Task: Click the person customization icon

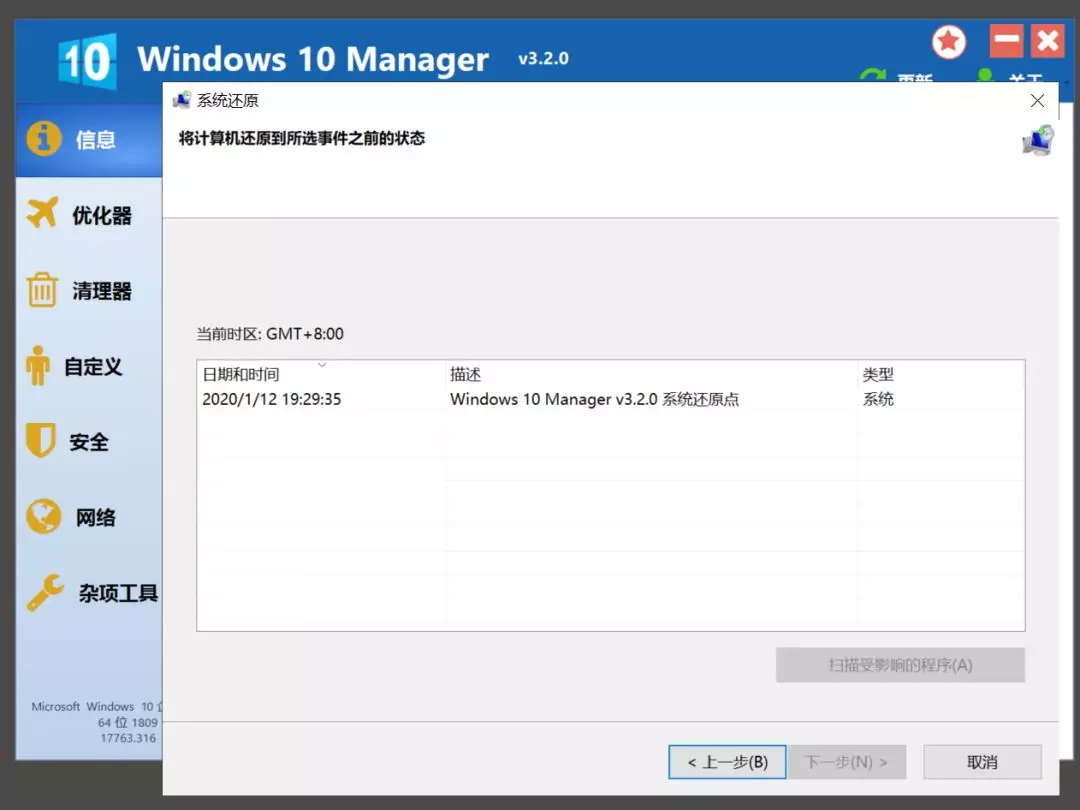Action: (x=38, y=365)
